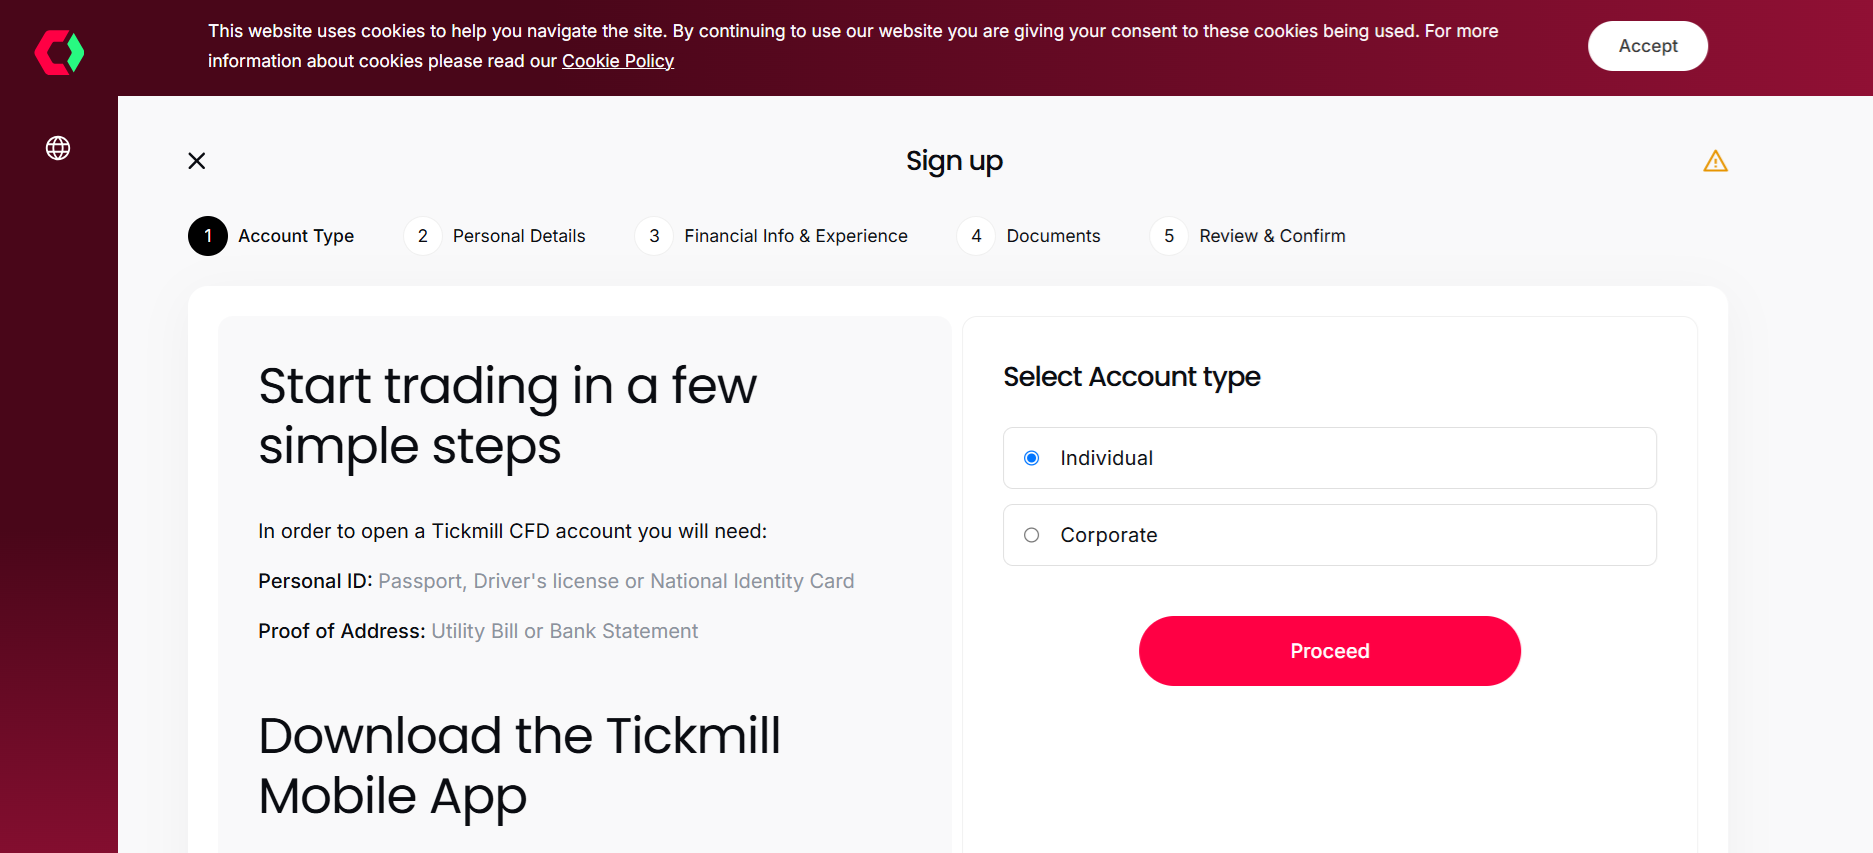The image size is (1873, 853).
Task: Click the warning triangle alert icon
Action: point(1716,160)
